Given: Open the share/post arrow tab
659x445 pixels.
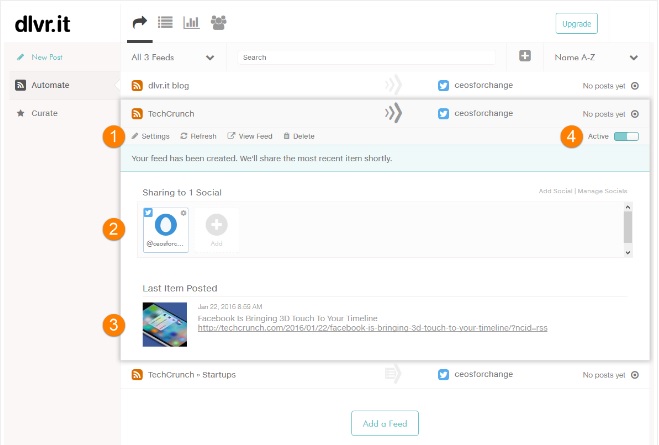Looking at the screenshot, I should [140, 22].
